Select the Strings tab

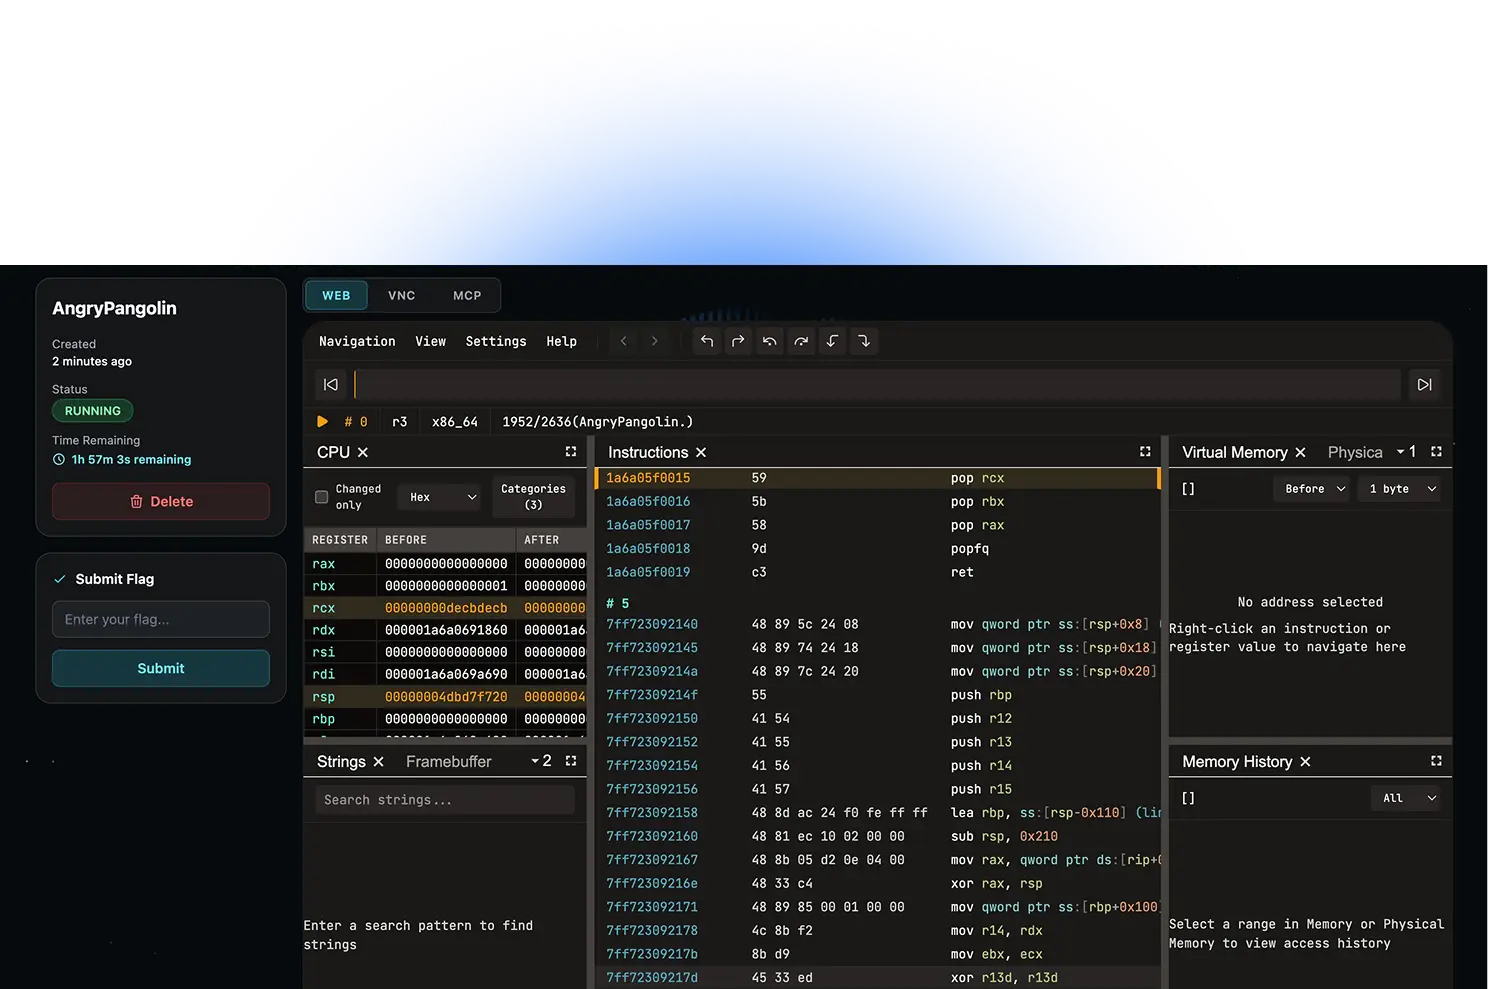click(x=341, y=762)
